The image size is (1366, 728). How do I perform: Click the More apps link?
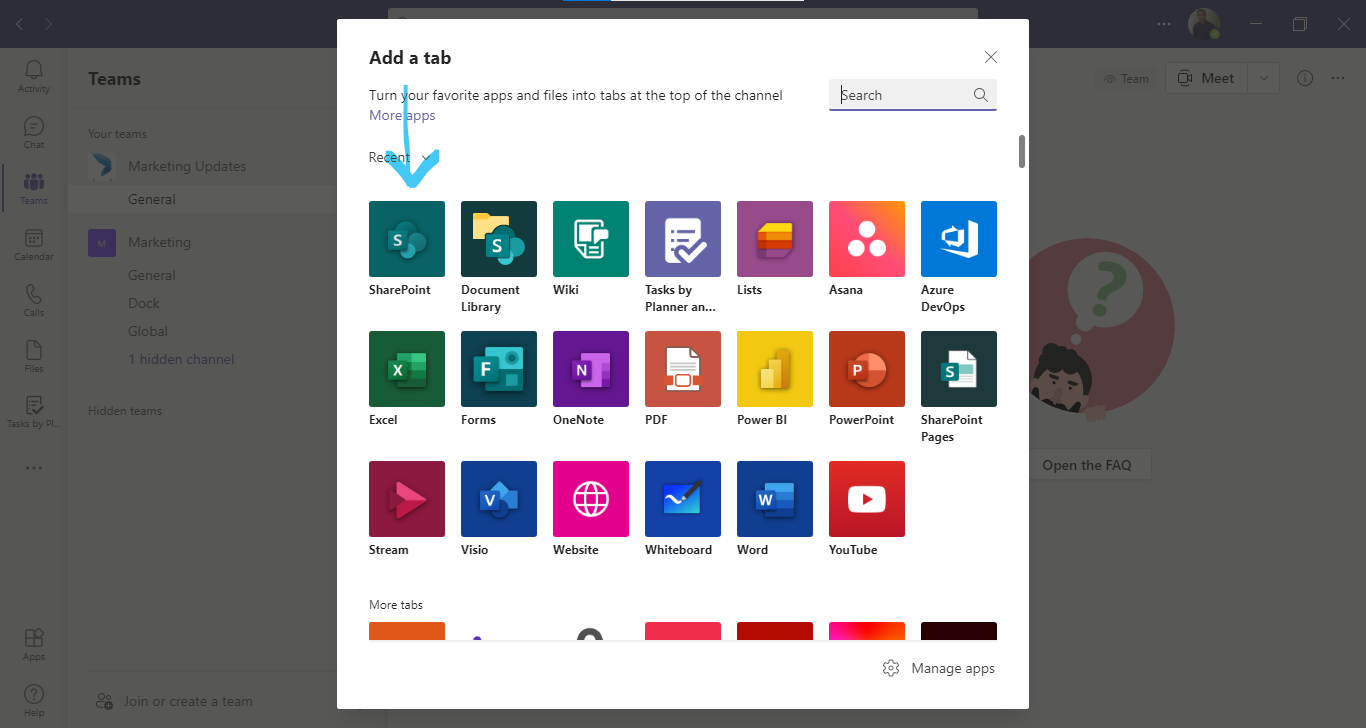[x=402, y=115]
